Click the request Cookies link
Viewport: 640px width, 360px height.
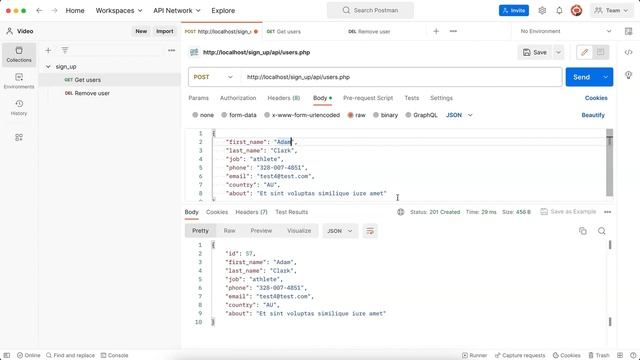pyautogui.click(x=596, y=98)
